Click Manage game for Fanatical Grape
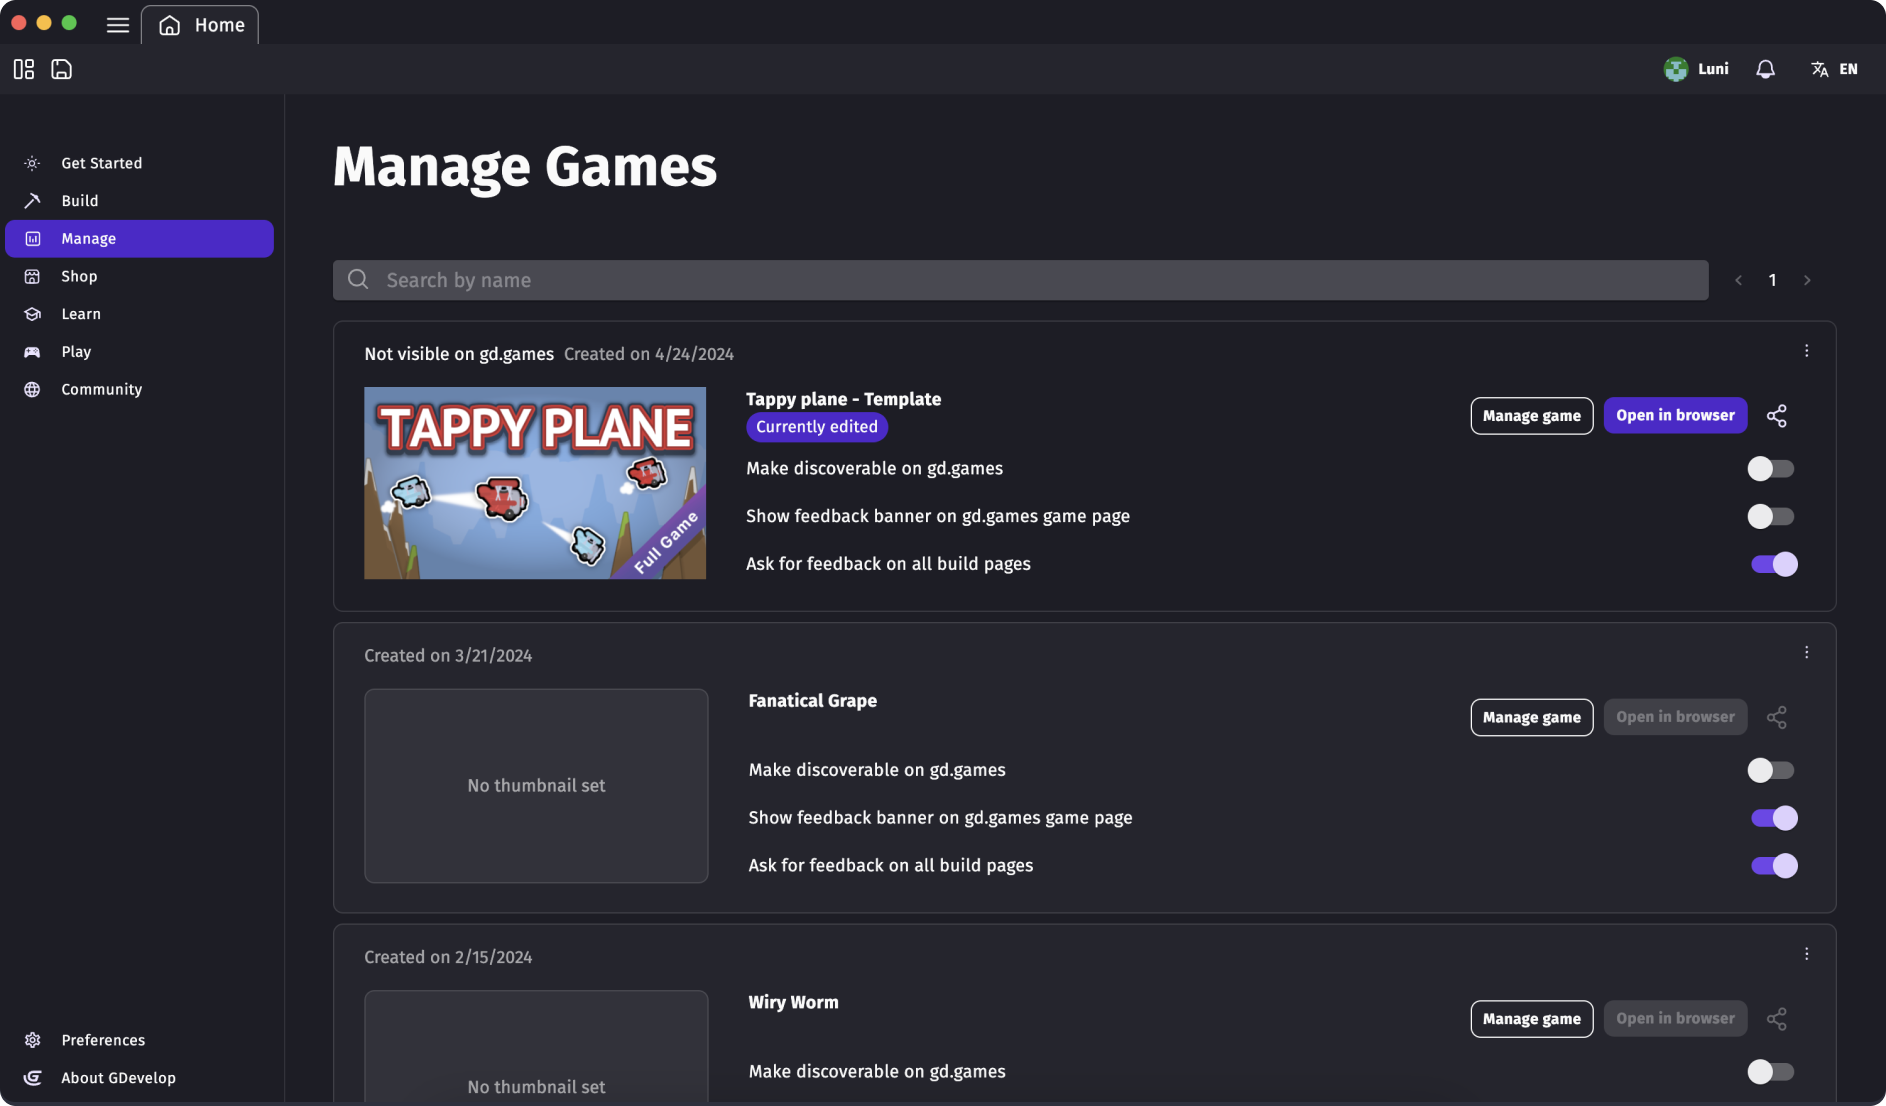This screenshot has height=1106, width=1886. click(x=1531, y=717)
